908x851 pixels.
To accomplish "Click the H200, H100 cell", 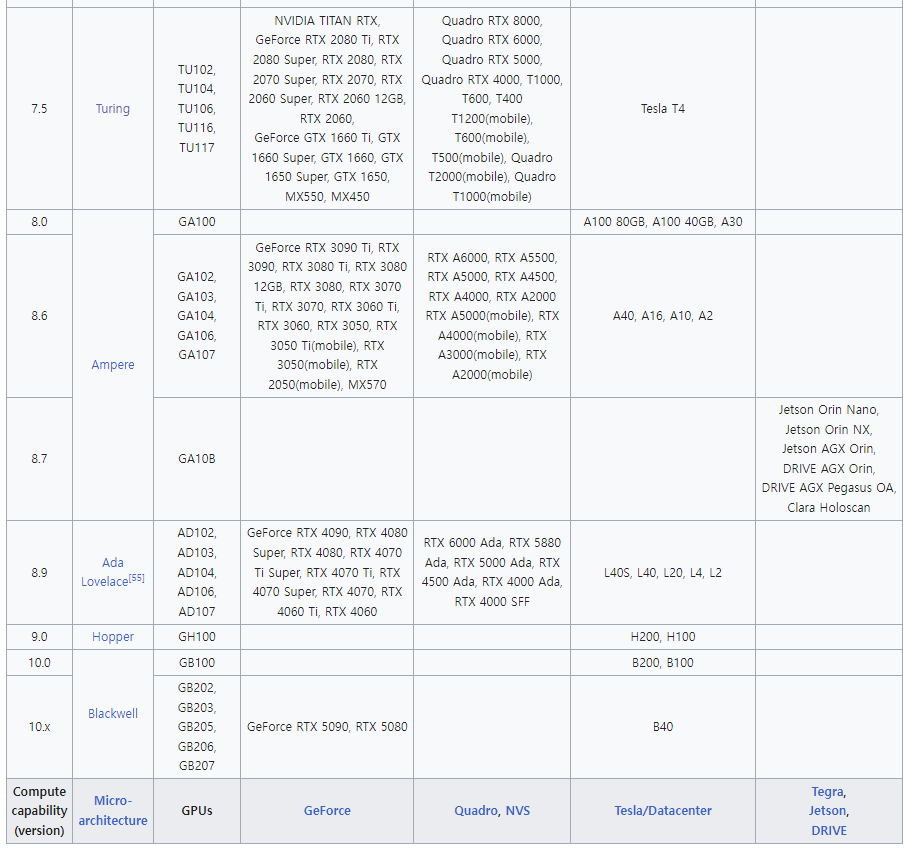I will point(663,637).
